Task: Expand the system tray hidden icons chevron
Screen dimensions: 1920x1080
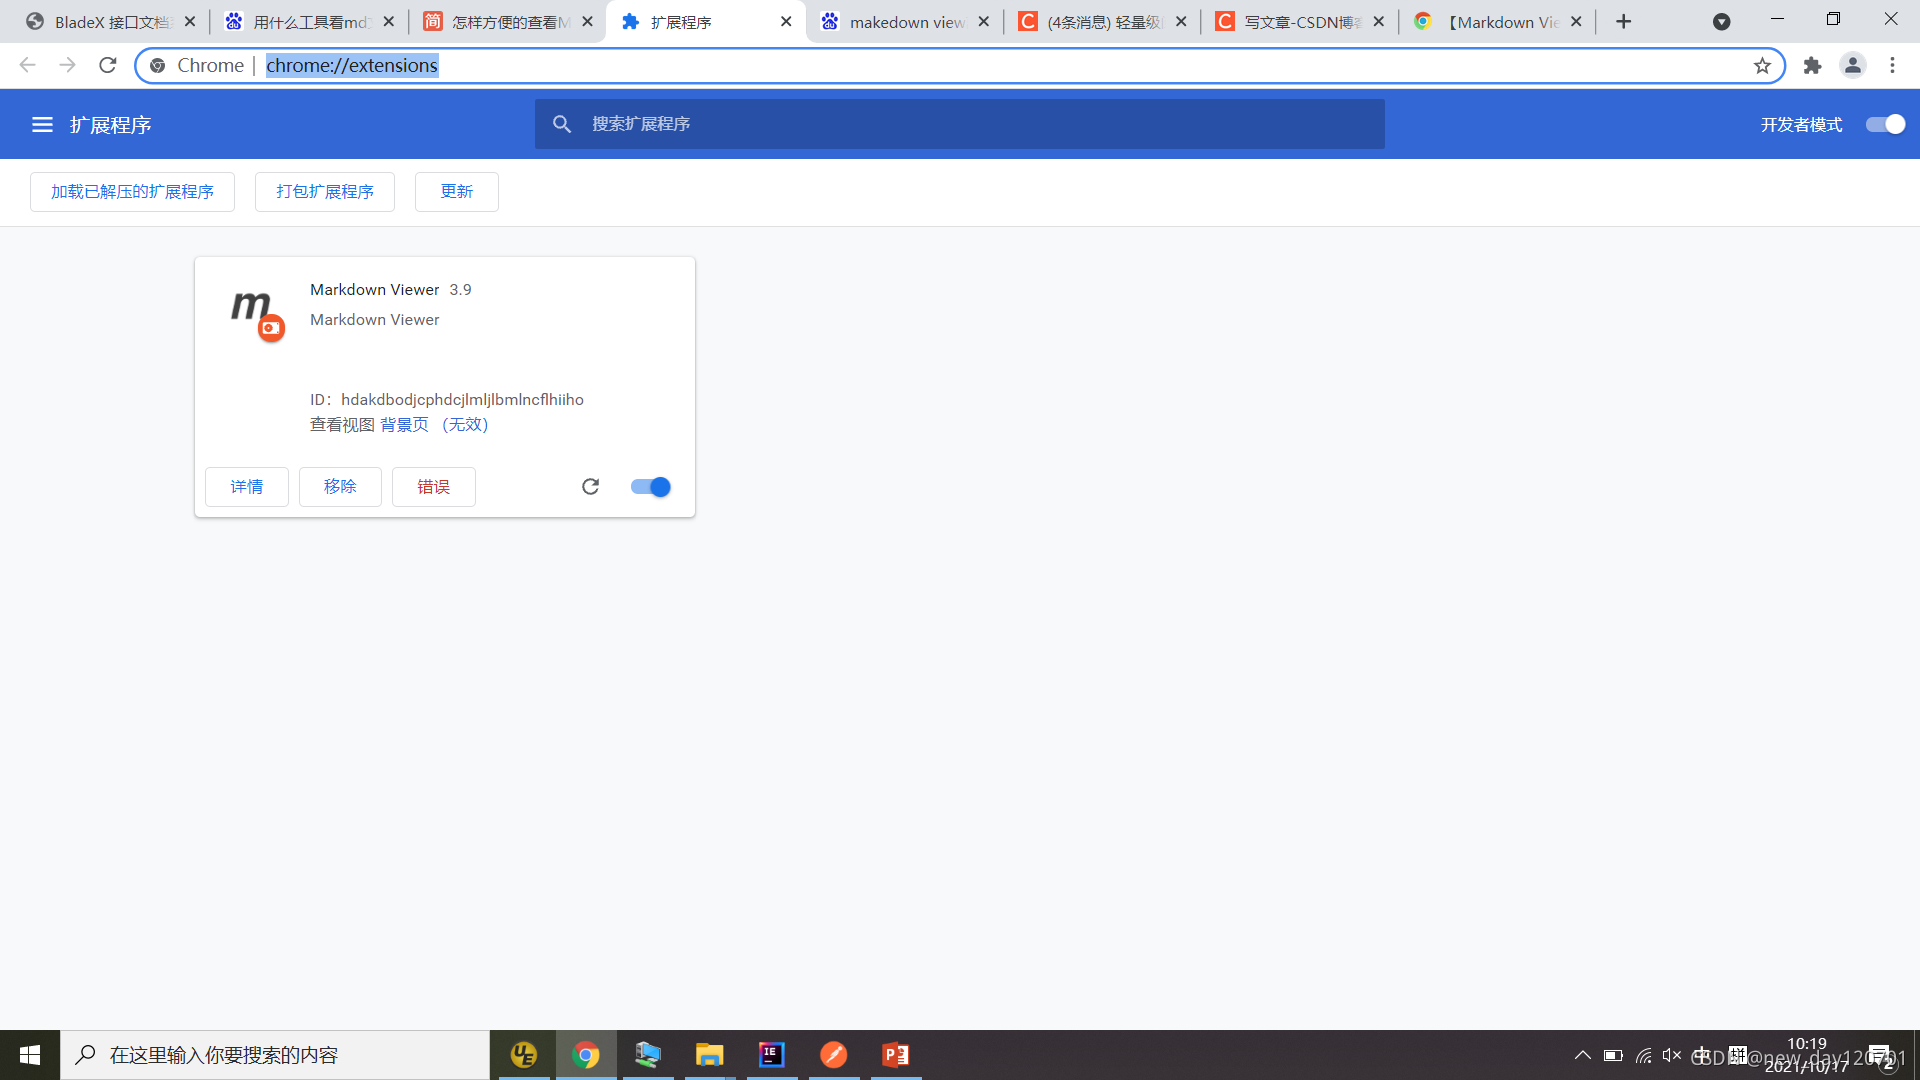Action: point(1582,1055)
